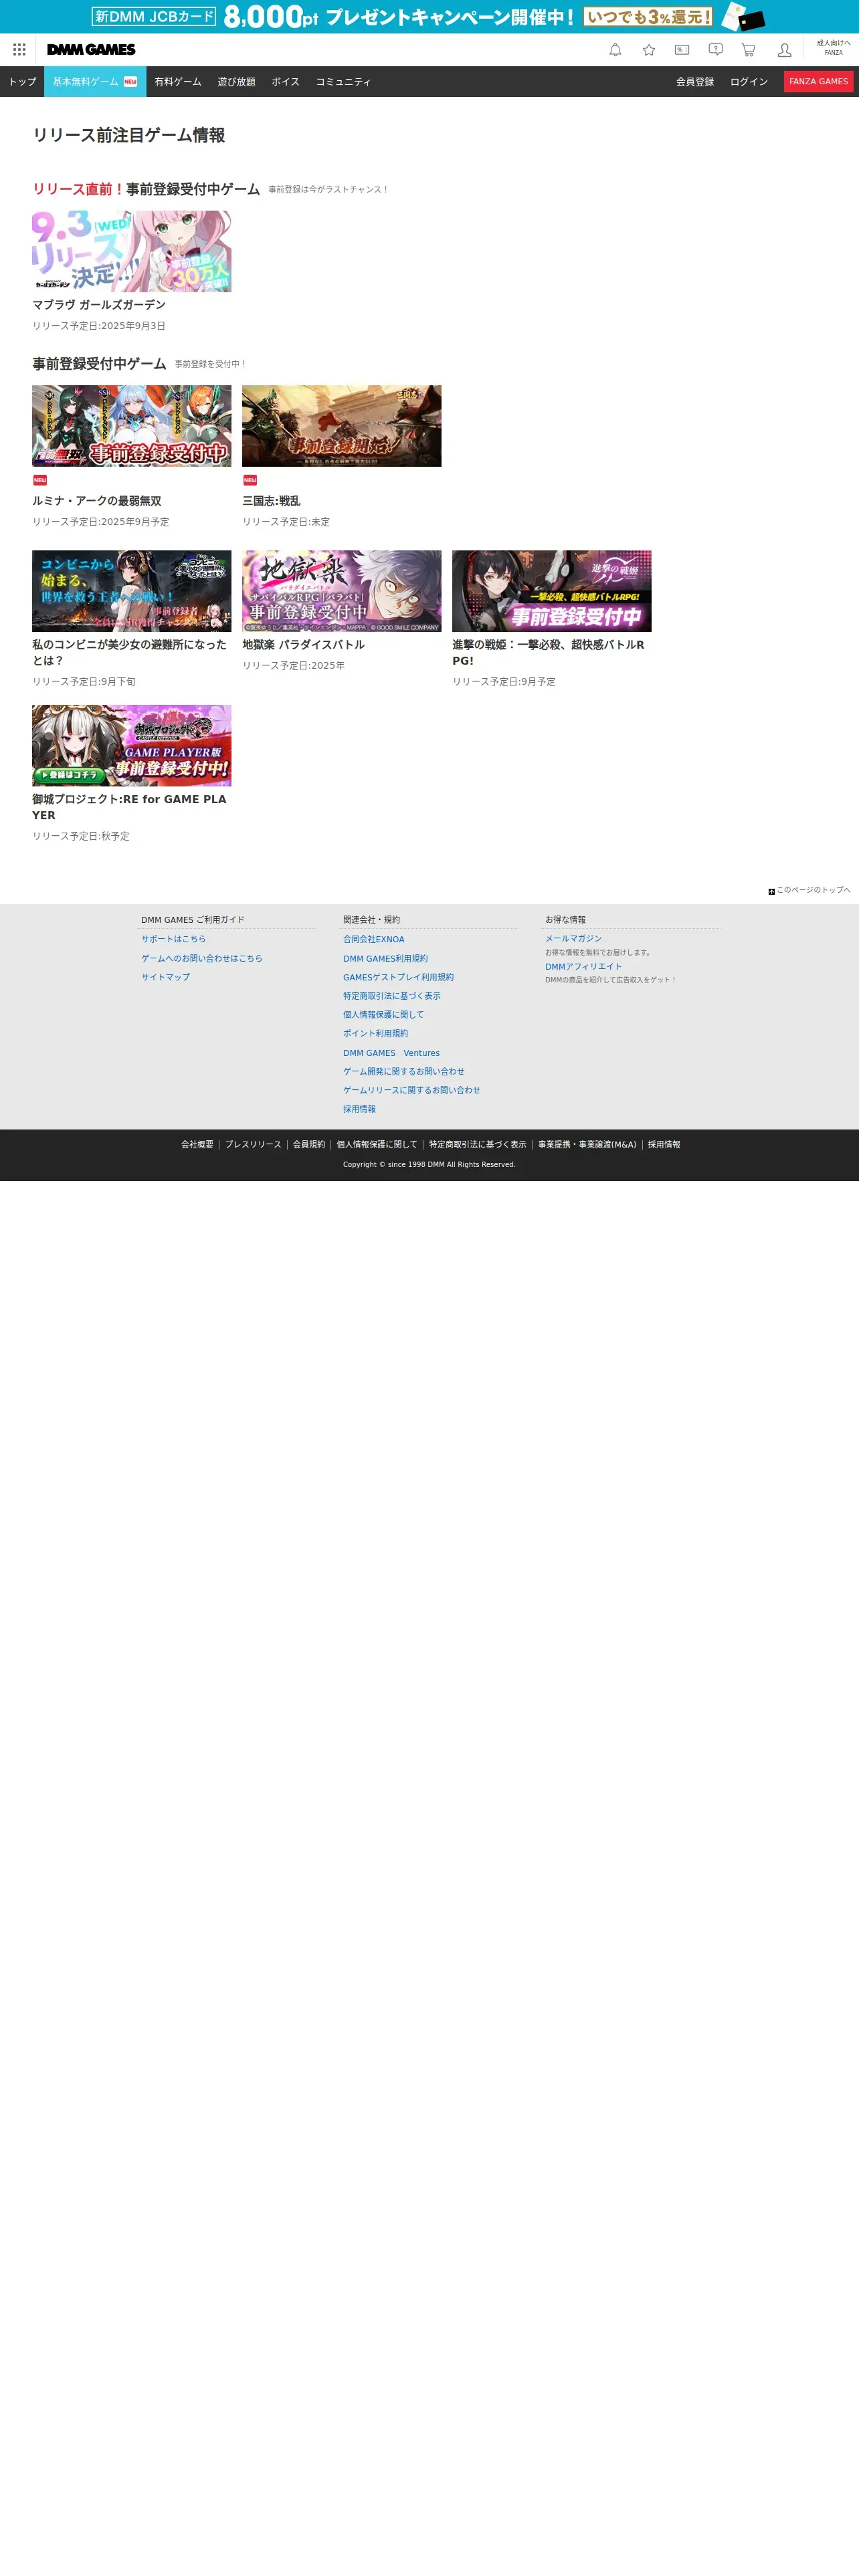Select the 有料ゲーム tab

(178, 82)
